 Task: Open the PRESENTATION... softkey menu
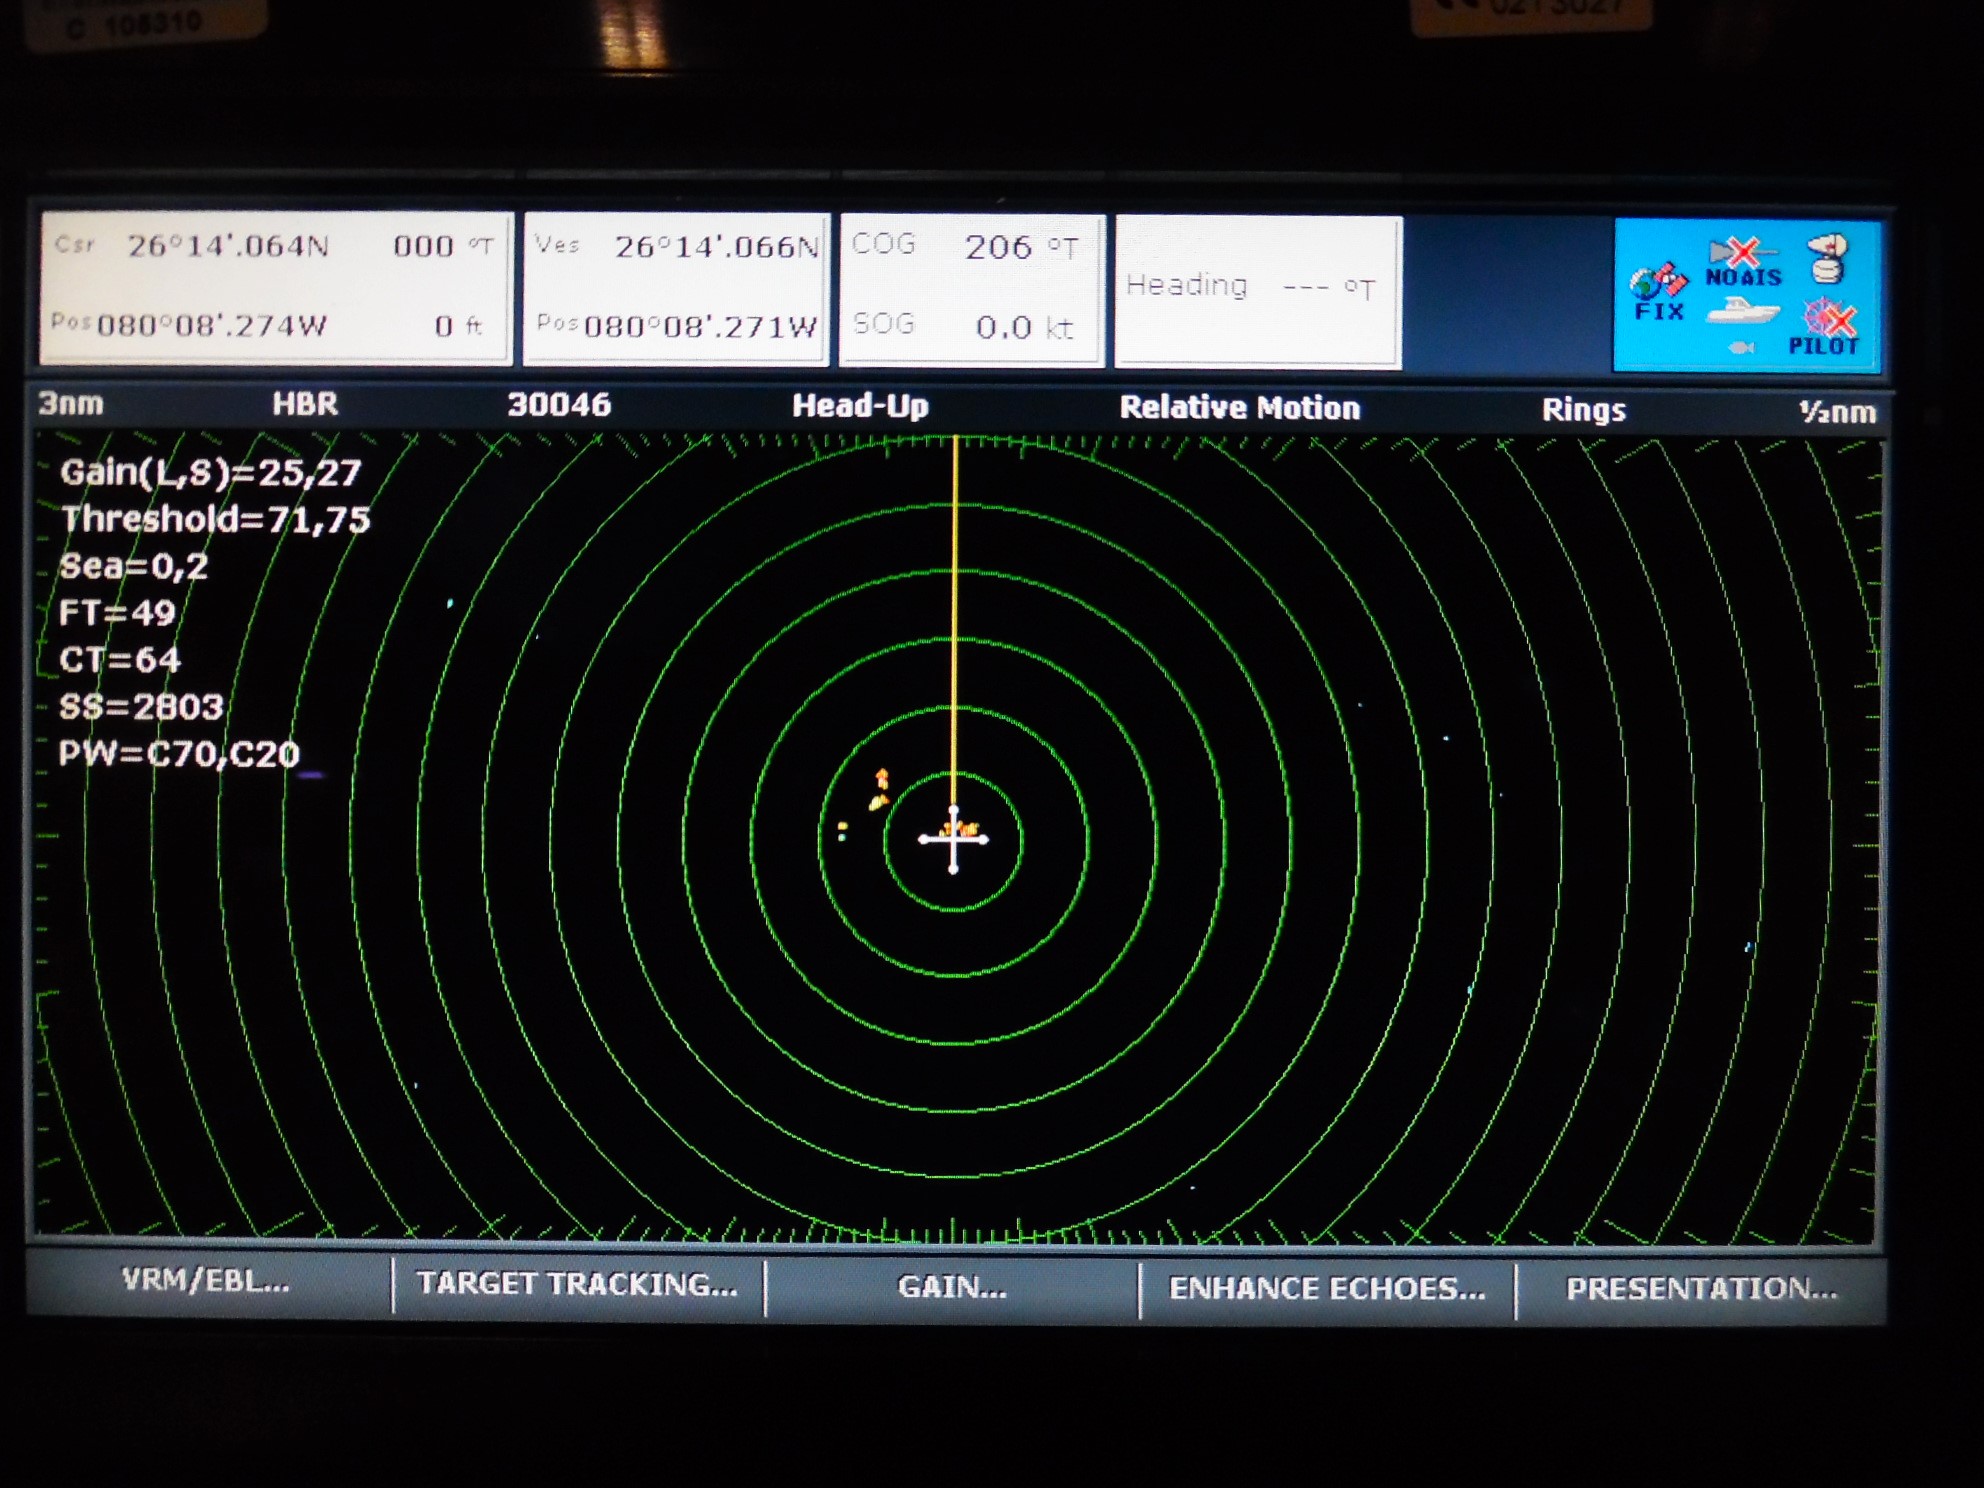pyautogui.click(x=1701, y=1290)
